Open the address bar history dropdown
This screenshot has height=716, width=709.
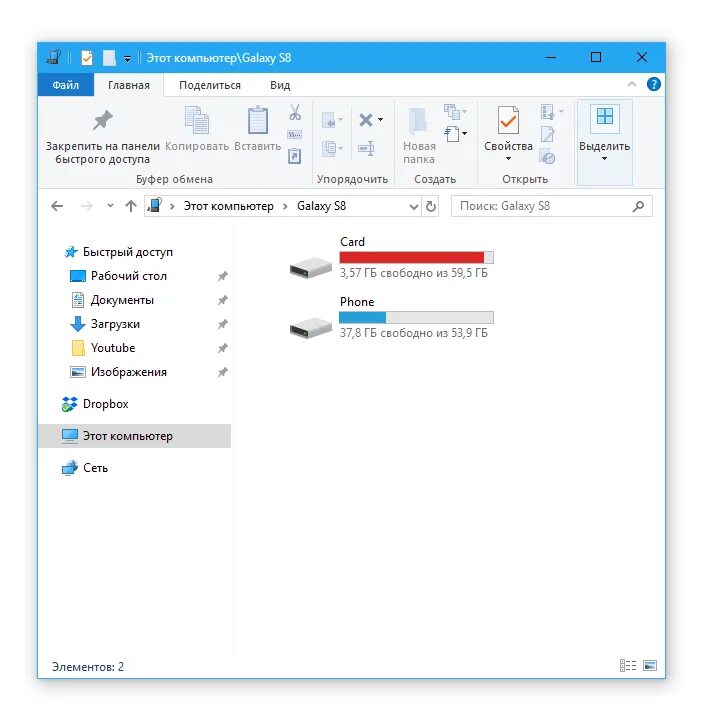(414, 207)
